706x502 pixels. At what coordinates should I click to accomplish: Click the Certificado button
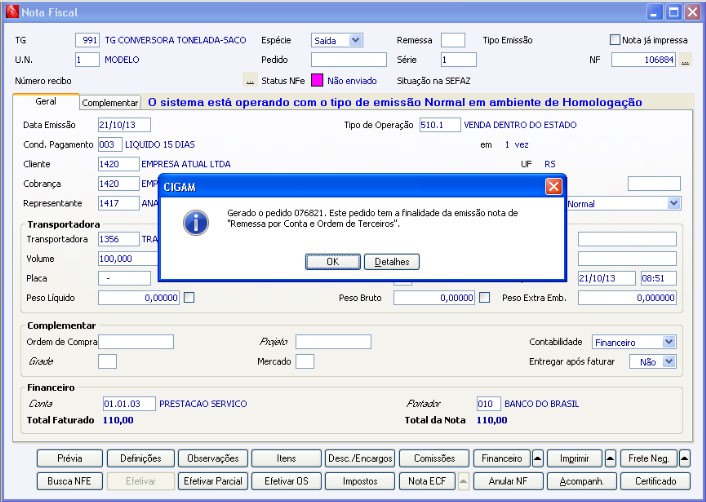[656, 481]
